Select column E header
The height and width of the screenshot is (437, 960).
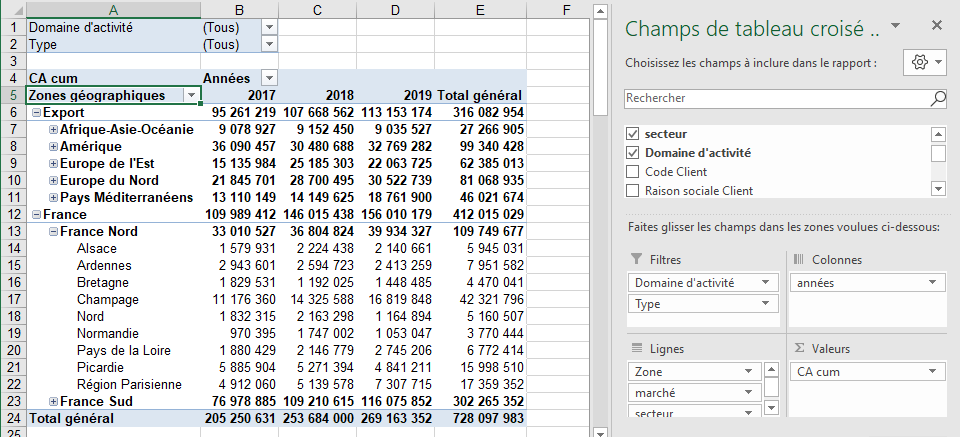coord(481,10)
